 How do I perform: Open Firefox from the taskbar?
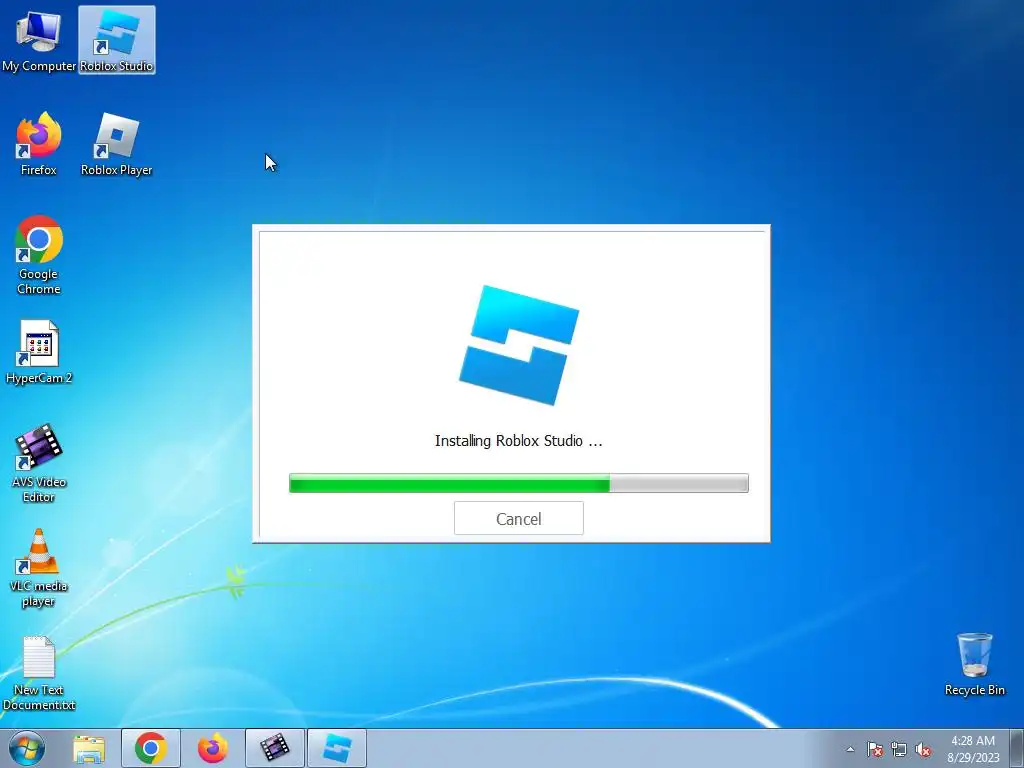point(213,748)
